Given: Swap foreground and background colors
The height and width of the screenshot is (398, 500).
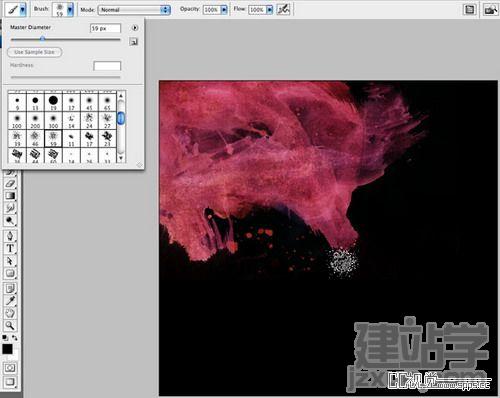Looking at the screenshot, I should [x=15, y=338].
